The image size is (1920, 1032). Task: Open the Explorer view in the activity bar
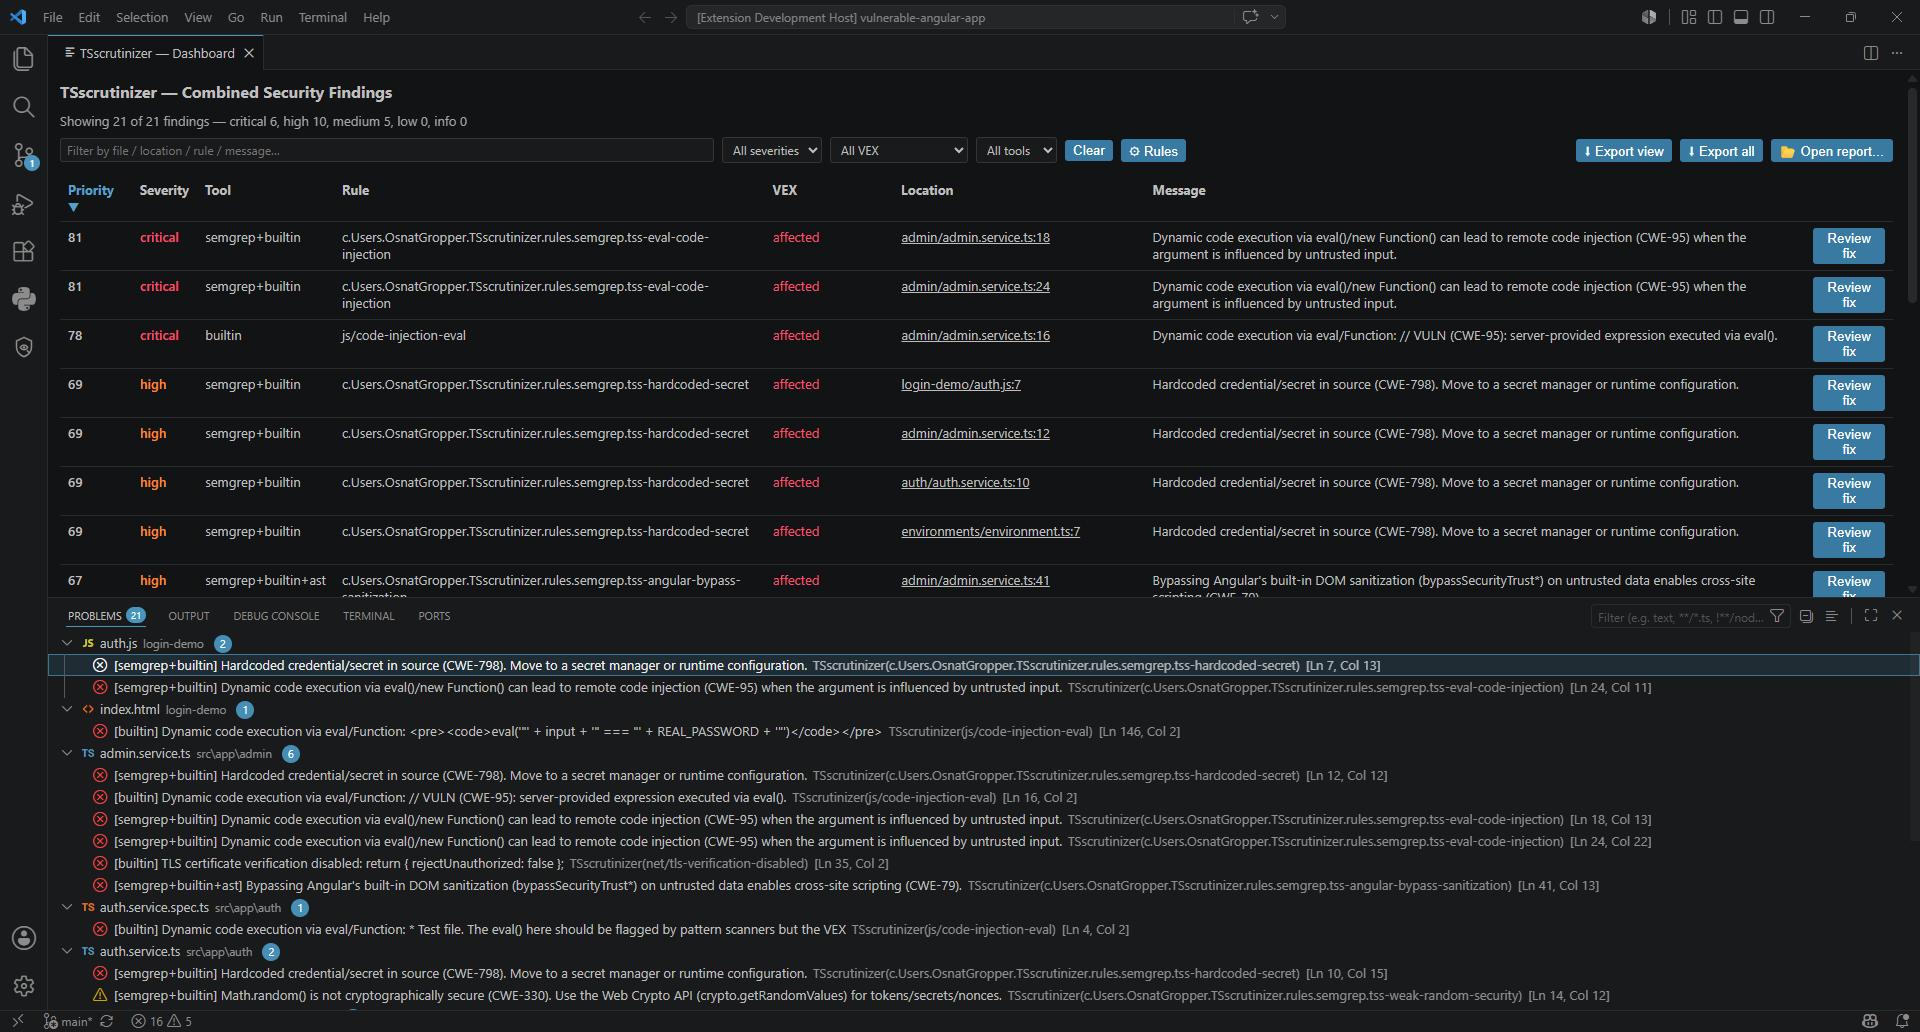click(x=24, y=59)
